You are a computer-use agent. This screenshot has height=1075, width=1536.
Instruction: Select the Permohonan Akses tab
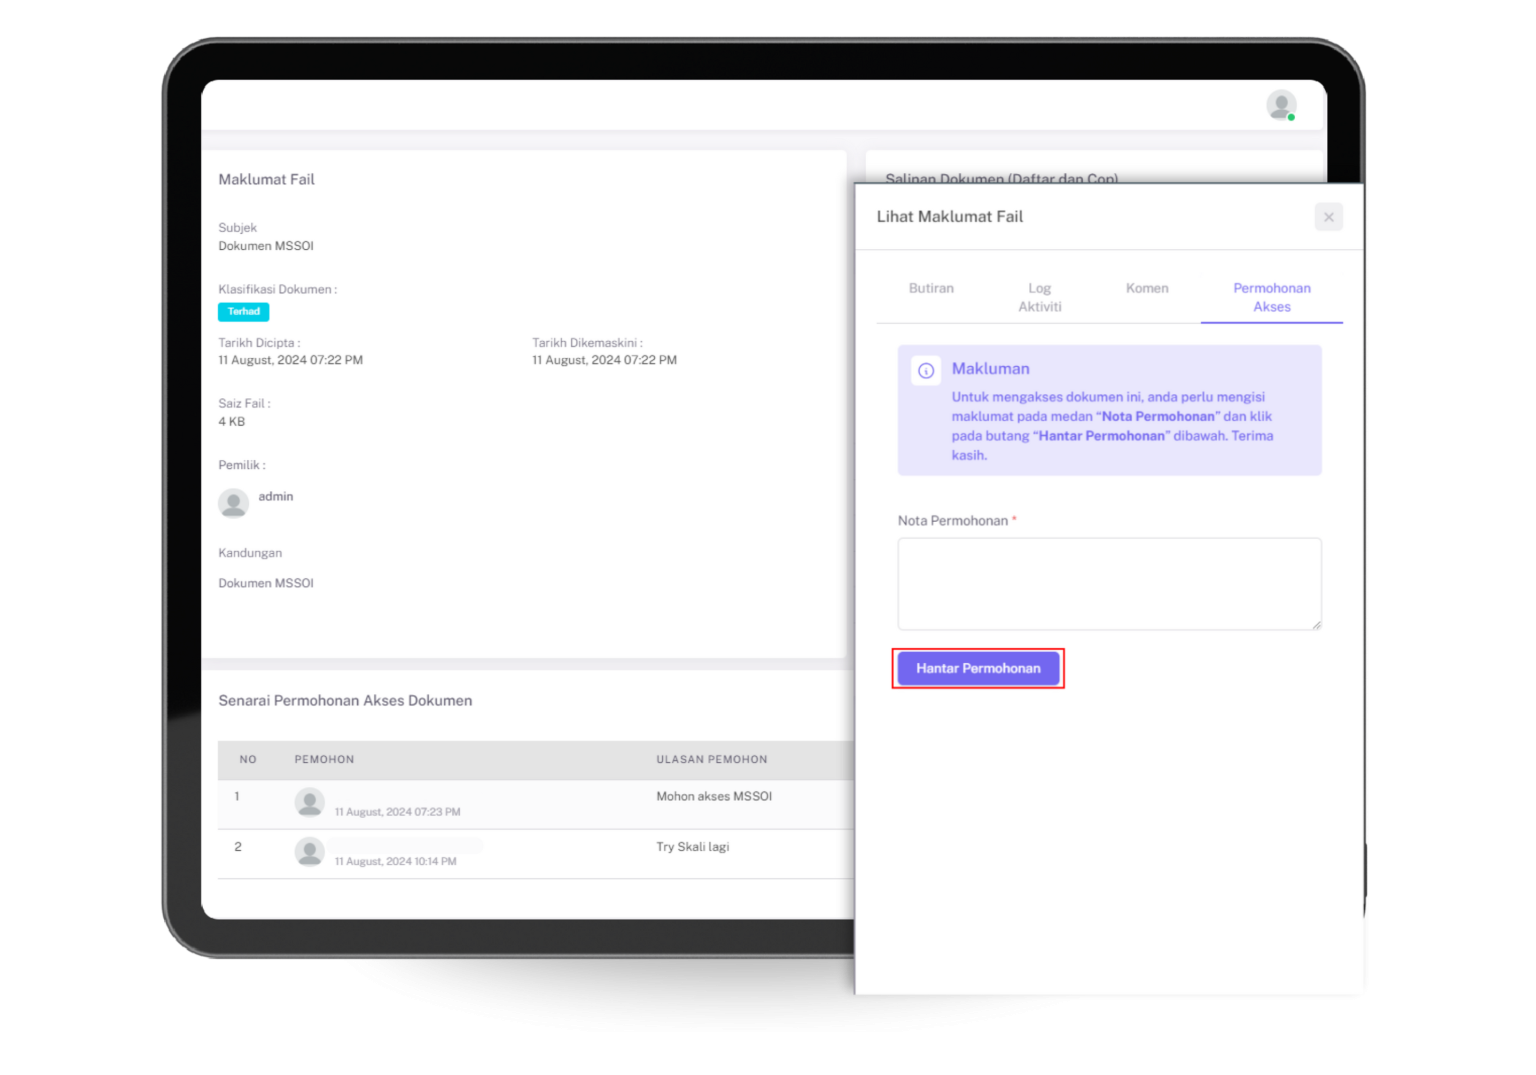1271,297
